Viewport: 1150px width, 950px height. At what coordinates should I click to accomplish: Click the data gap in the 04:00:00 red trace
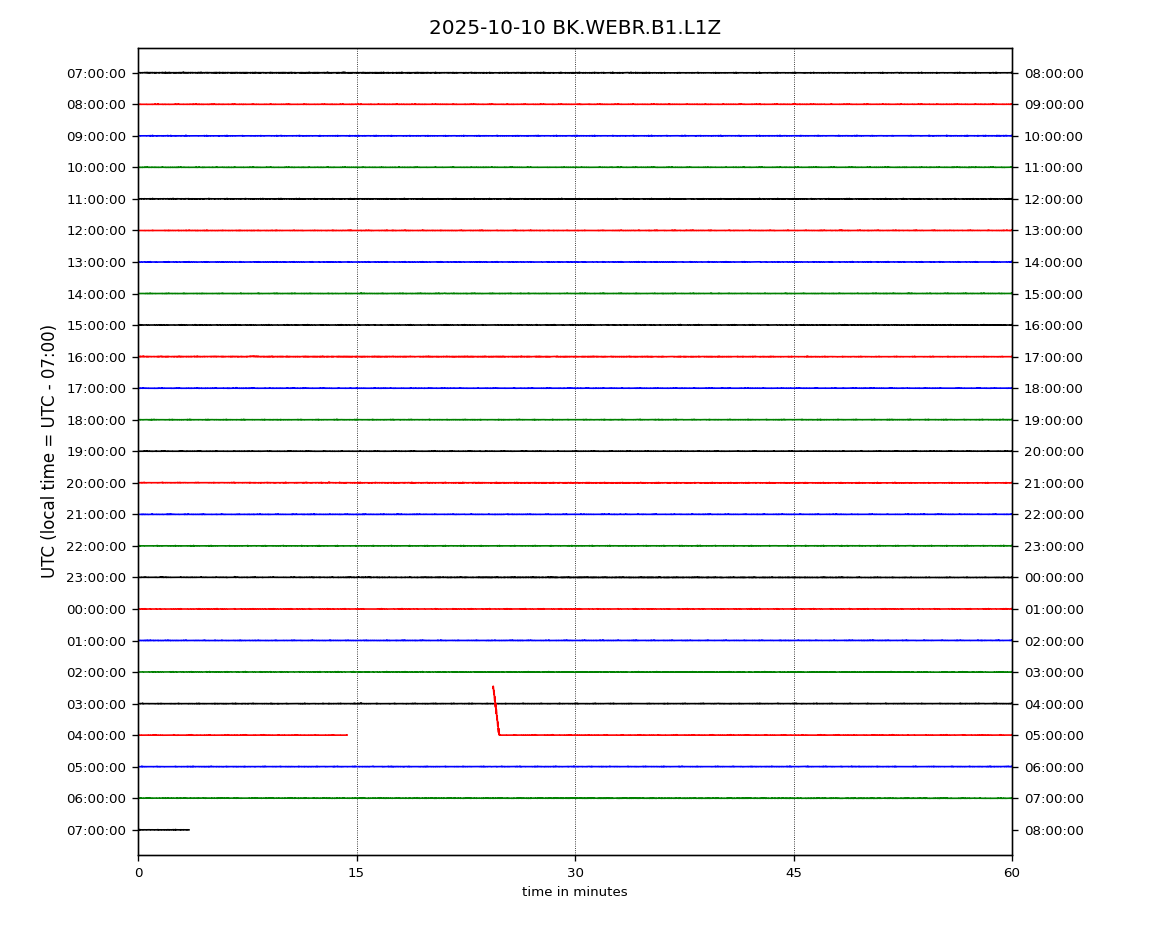point(420,735)
